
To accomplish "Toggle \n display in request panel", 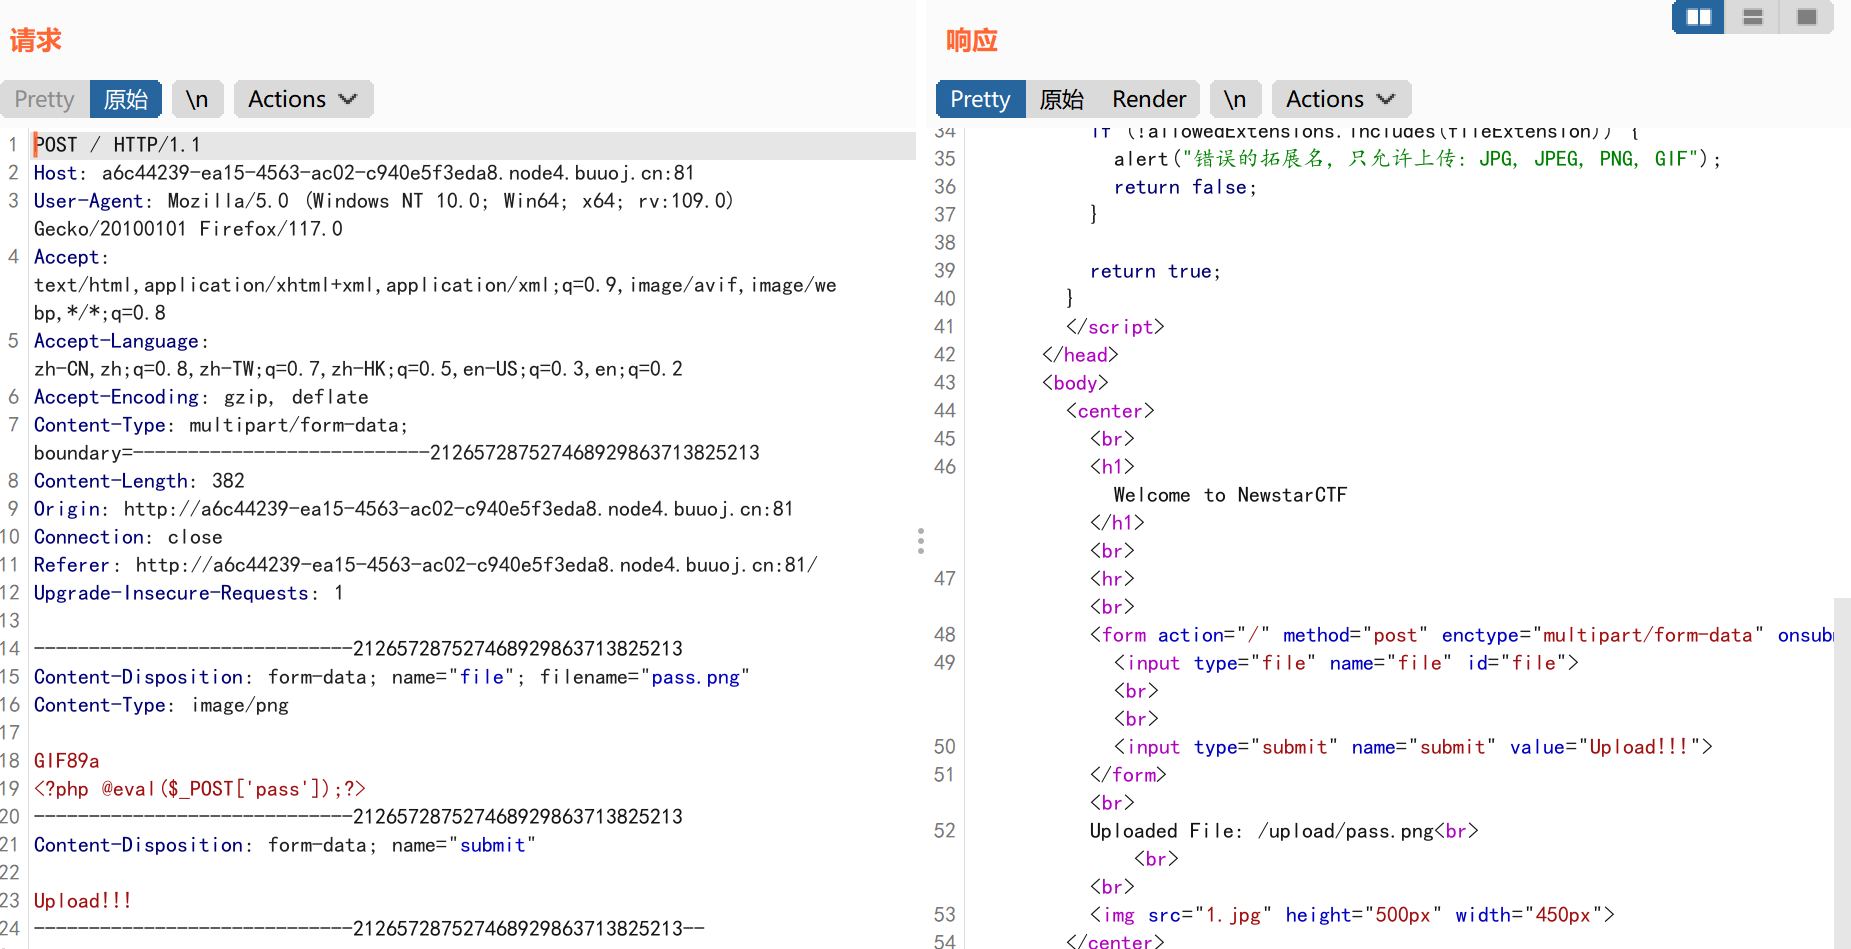I will coord(197,99).
